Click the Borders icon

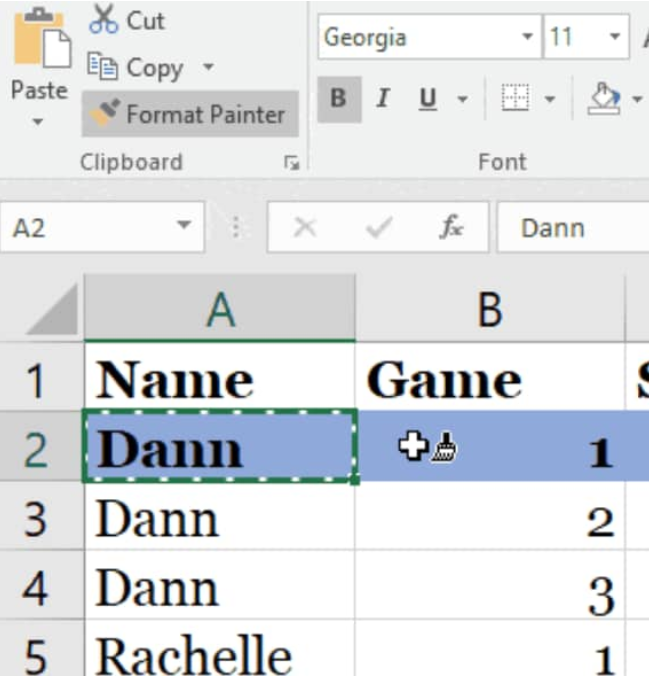[x=515, y=97]
